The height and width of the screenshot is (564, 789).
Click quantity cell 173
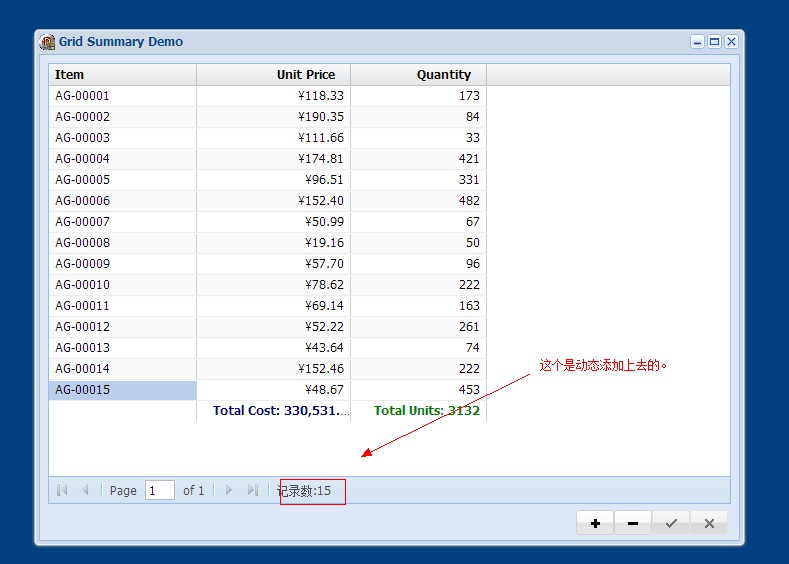click(418, 96)
